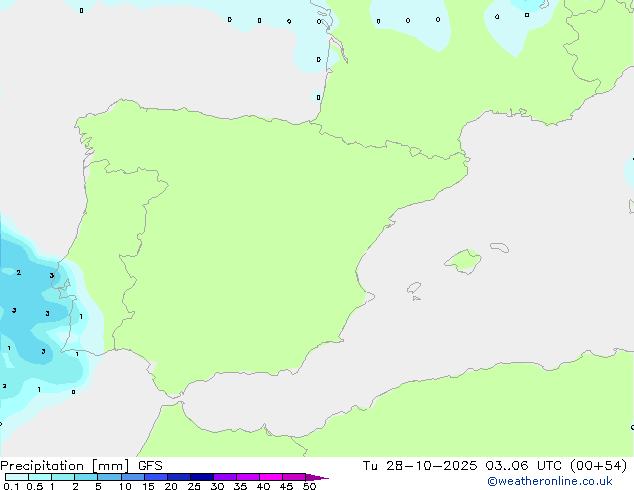Viewport: 634px width, 490px height.
Task: Click the legend label '0.1'
Action: point(11,486)
